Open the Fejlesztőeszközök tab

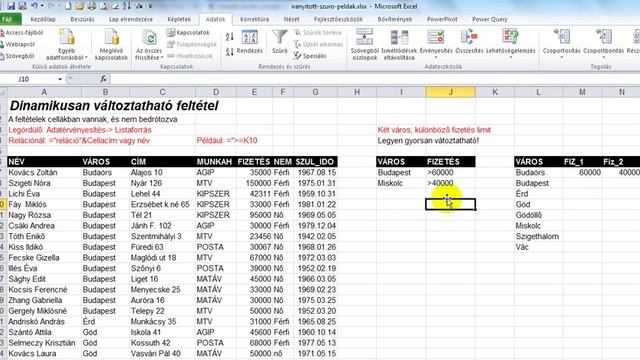[338, 19]
